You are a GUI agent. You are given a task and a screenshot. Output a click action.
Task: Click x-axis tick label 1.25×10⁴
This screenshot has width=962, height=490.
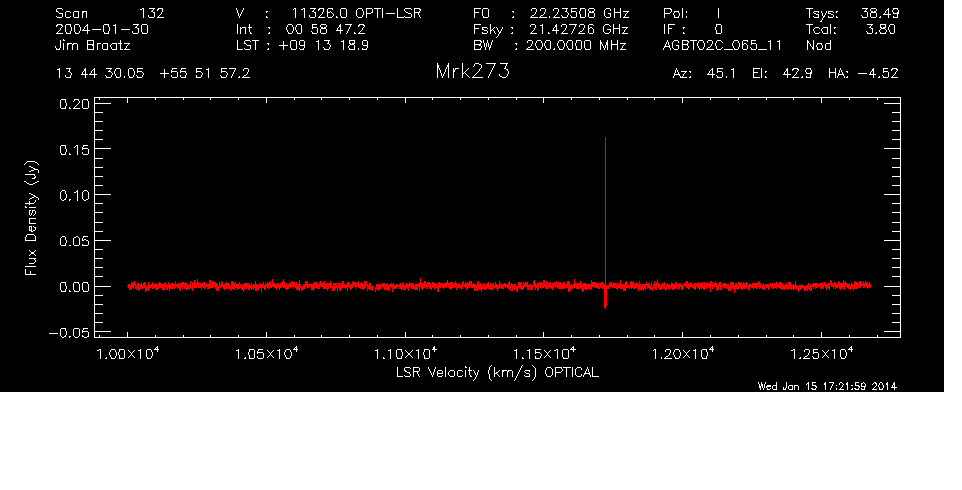point(822,354)
